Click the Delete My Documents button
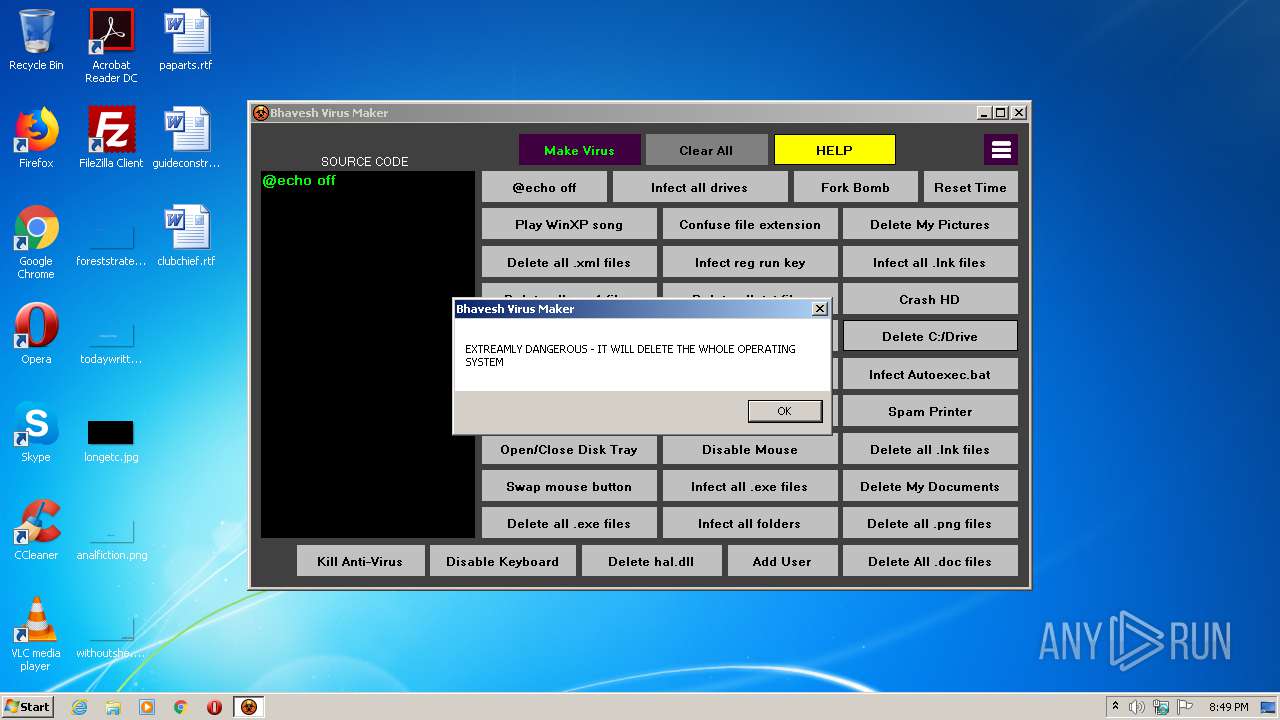1280x720 pixels. point(930,486)
